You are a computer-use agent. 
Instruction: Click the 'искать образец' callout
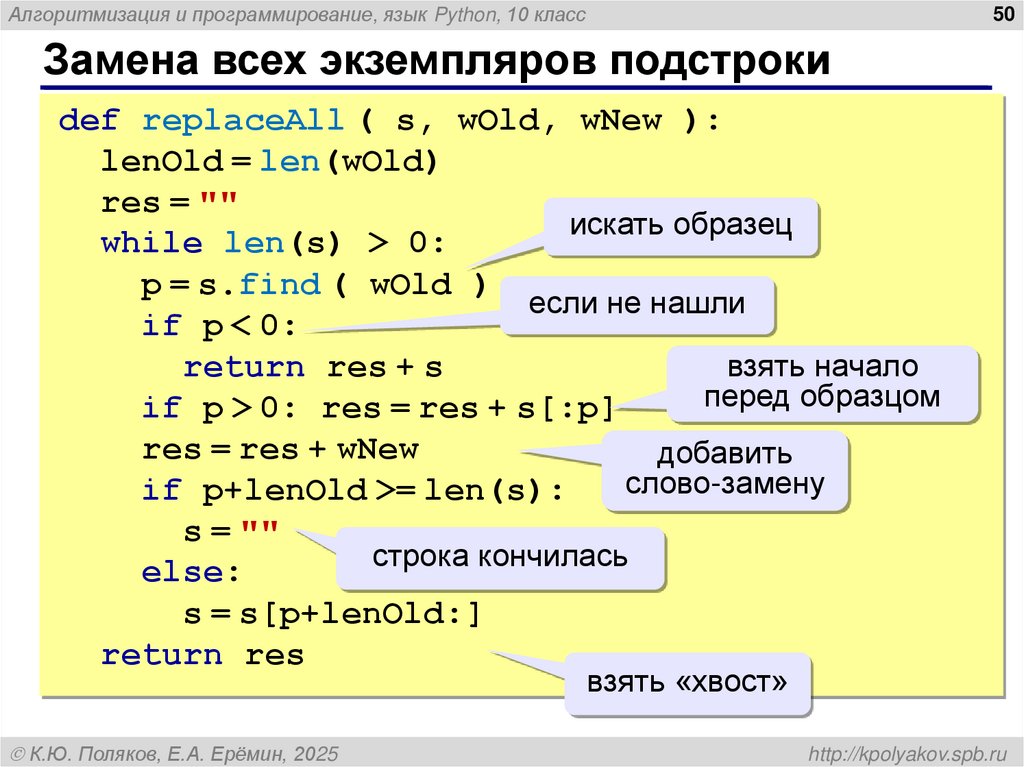(680, 226)
